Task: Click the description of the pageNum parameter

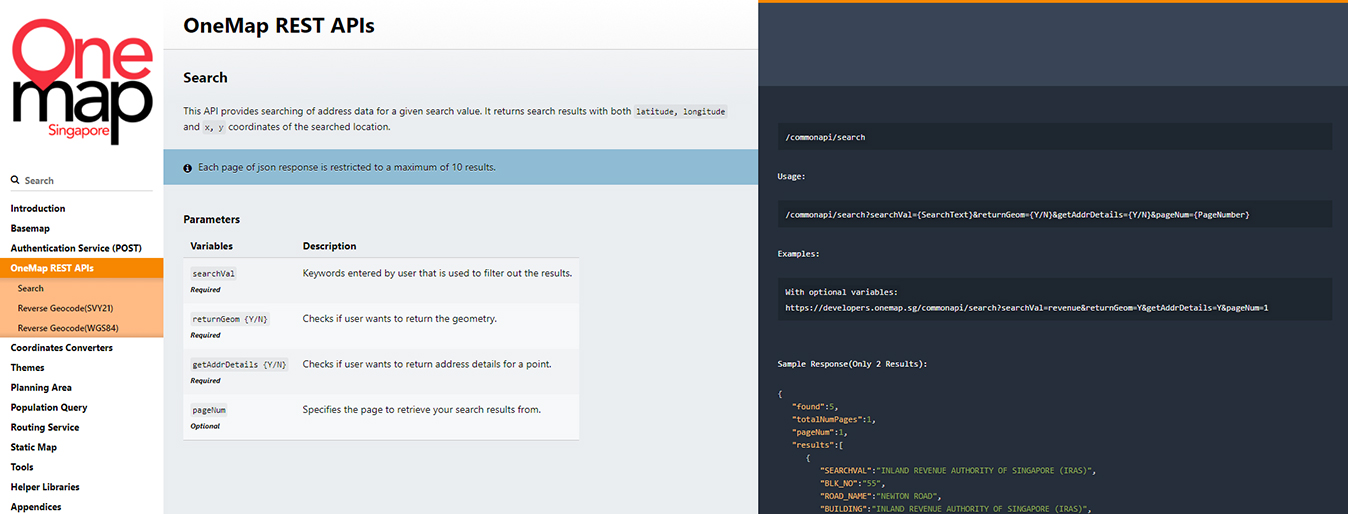Action: 422,410
